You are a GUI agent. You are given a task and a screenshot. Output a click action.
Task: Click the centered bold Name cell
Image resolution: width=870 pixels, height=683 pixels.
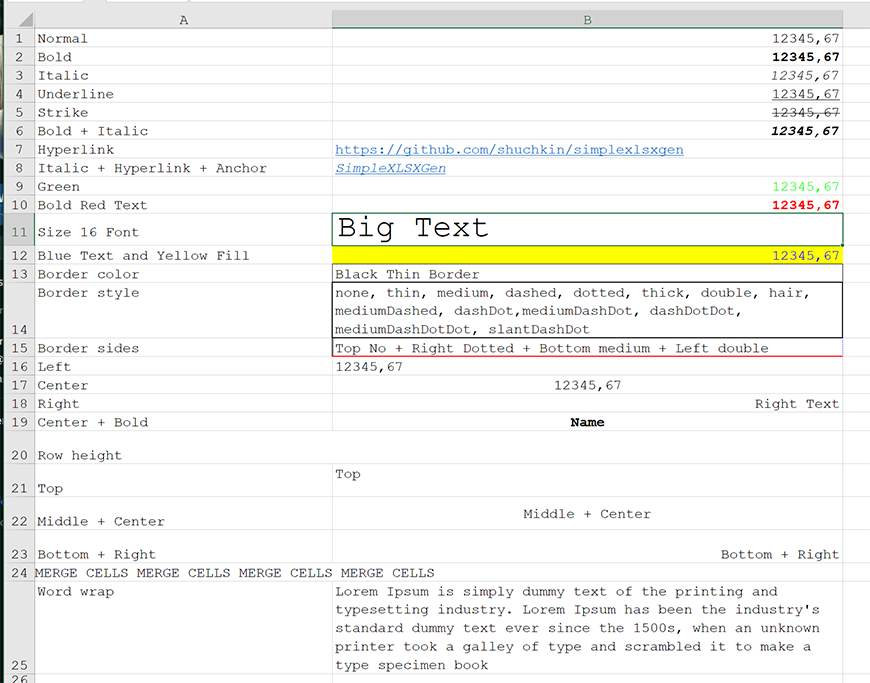(587, 423)
